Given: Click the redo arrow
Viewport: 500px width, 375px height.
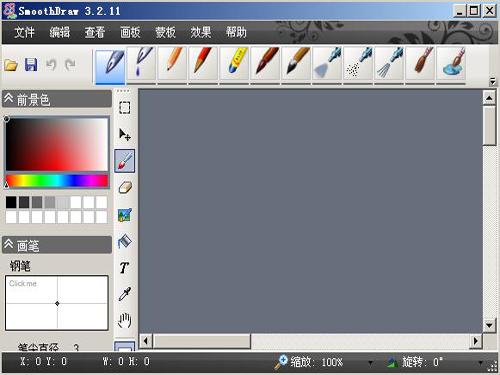Looking at the screenshot, I should coord(70,64).
